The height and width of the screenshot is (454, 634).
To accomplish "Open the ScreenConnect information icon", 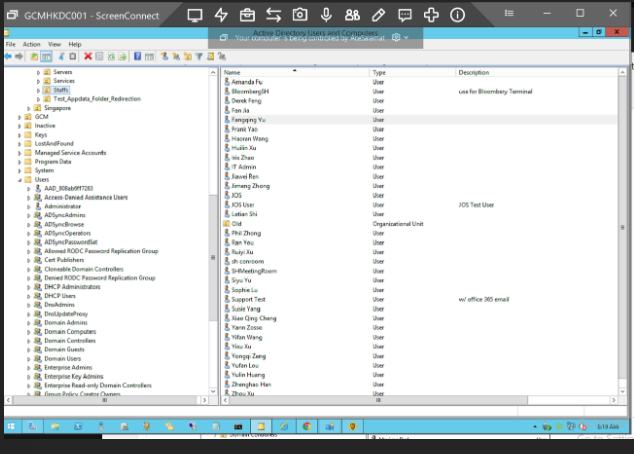I will pyautogui.click(x=457, y=15).
